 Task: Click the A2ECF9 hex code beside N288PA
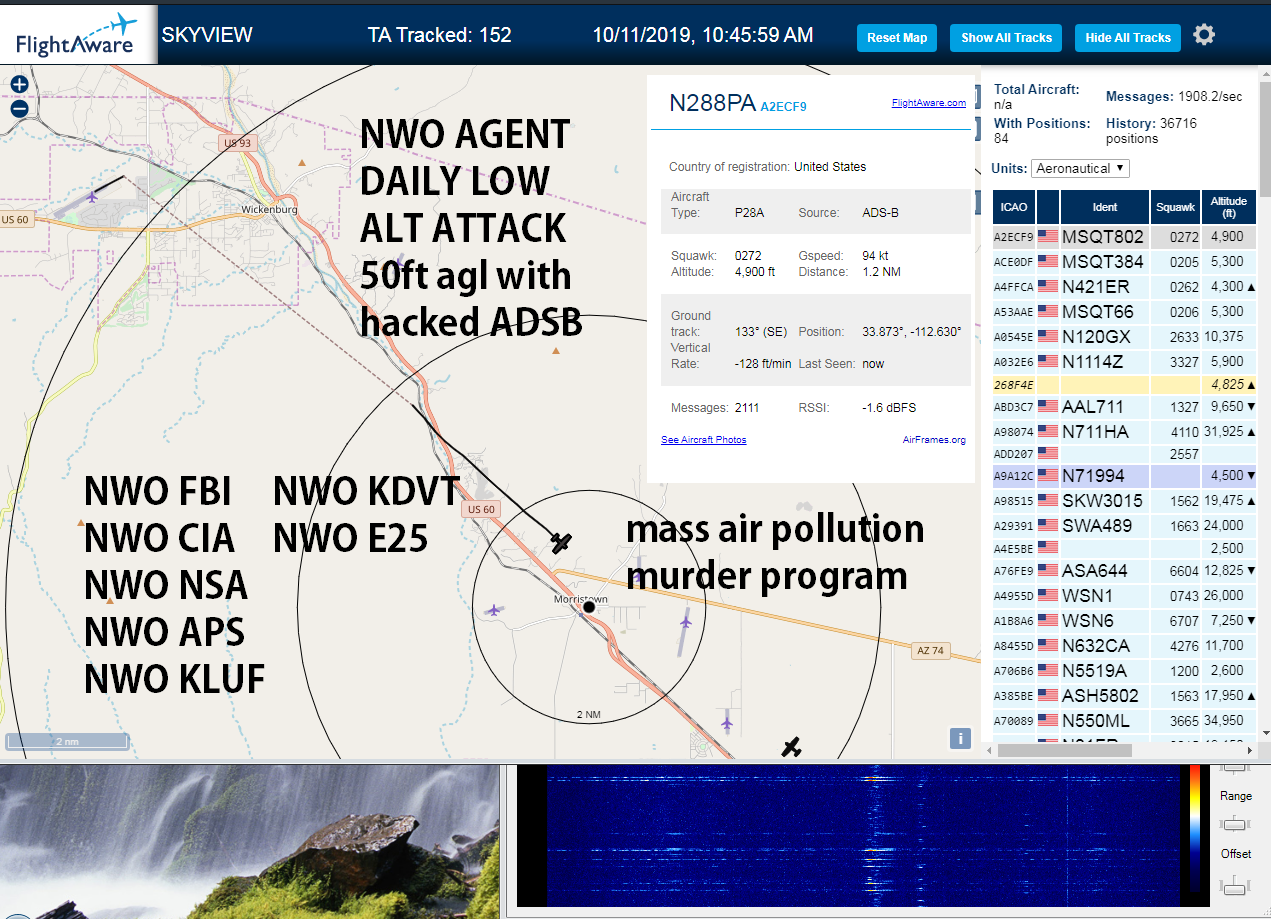click(783, 106)
